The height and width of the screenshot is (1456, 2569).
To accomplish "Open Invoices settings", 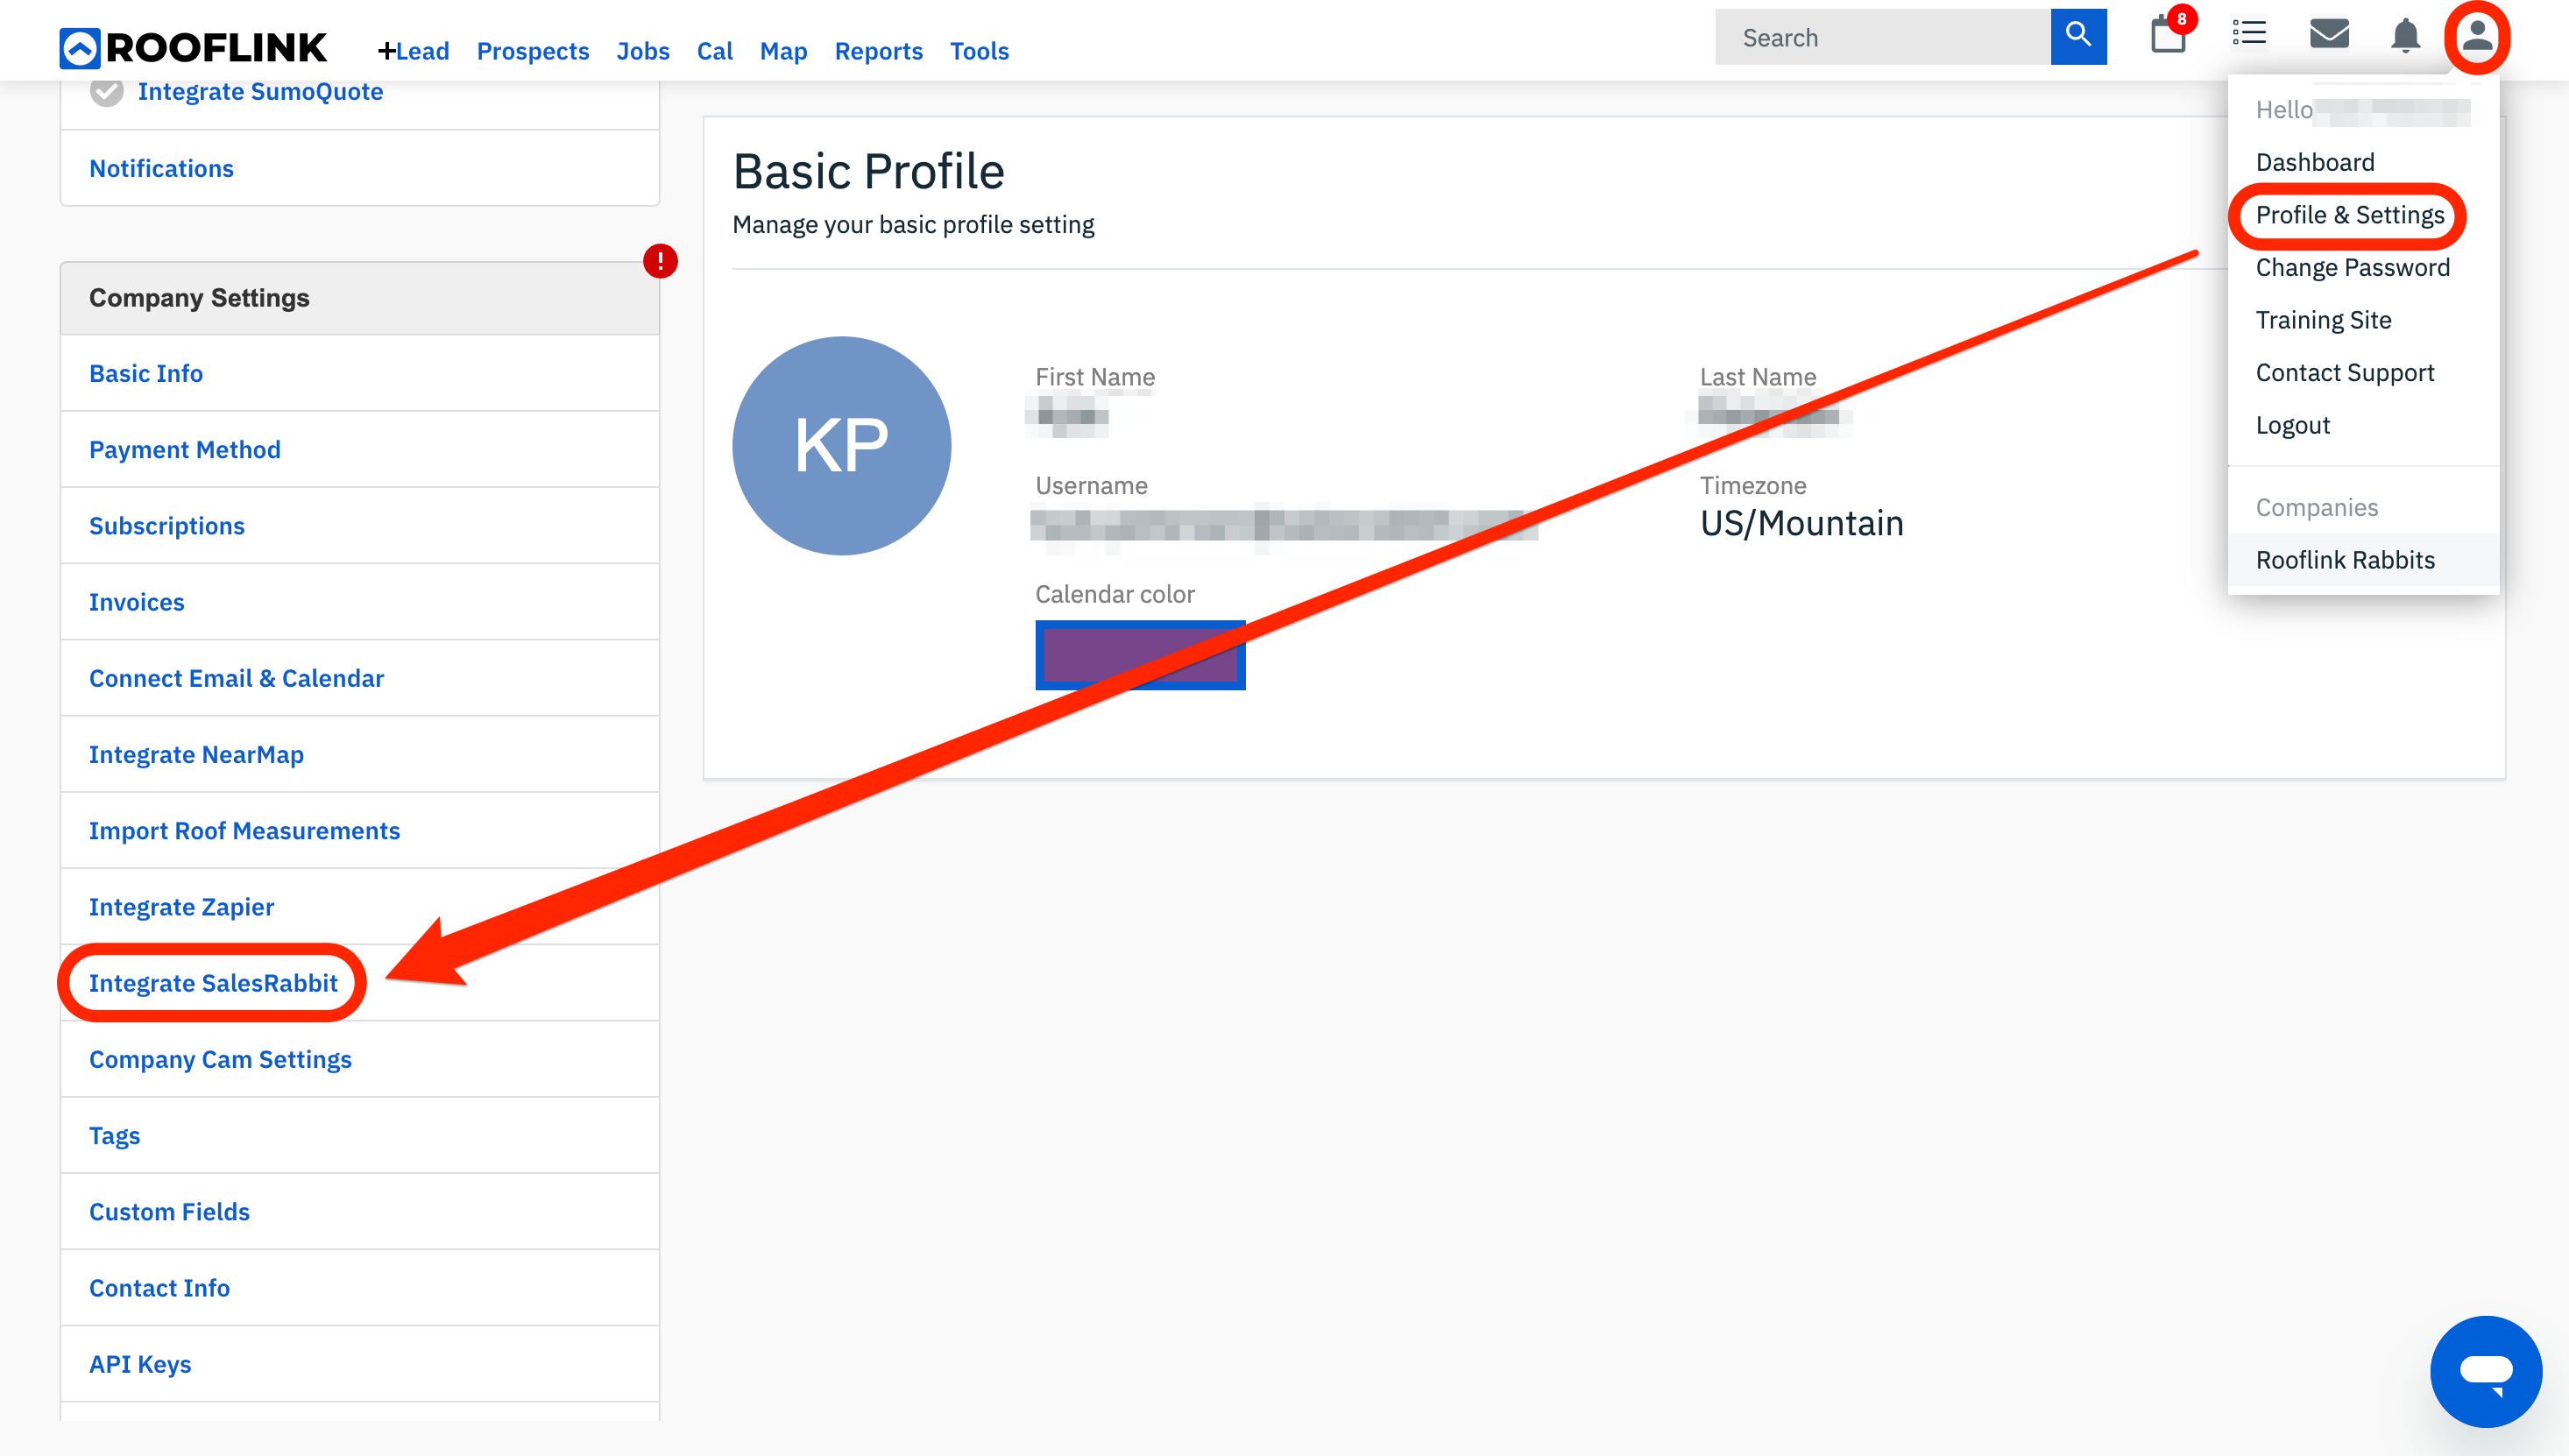I will coord(137,602).
